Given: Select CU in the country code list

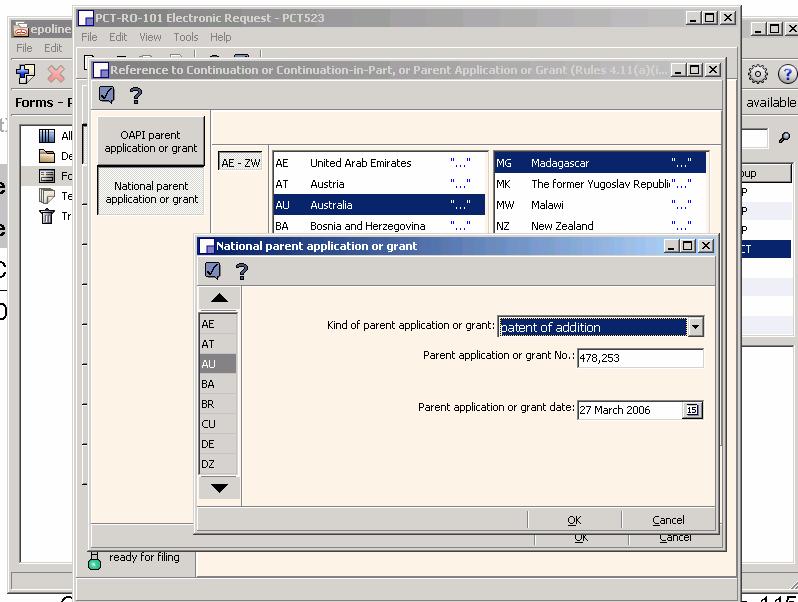Looking at the screenshot, I should coord(218,424).
